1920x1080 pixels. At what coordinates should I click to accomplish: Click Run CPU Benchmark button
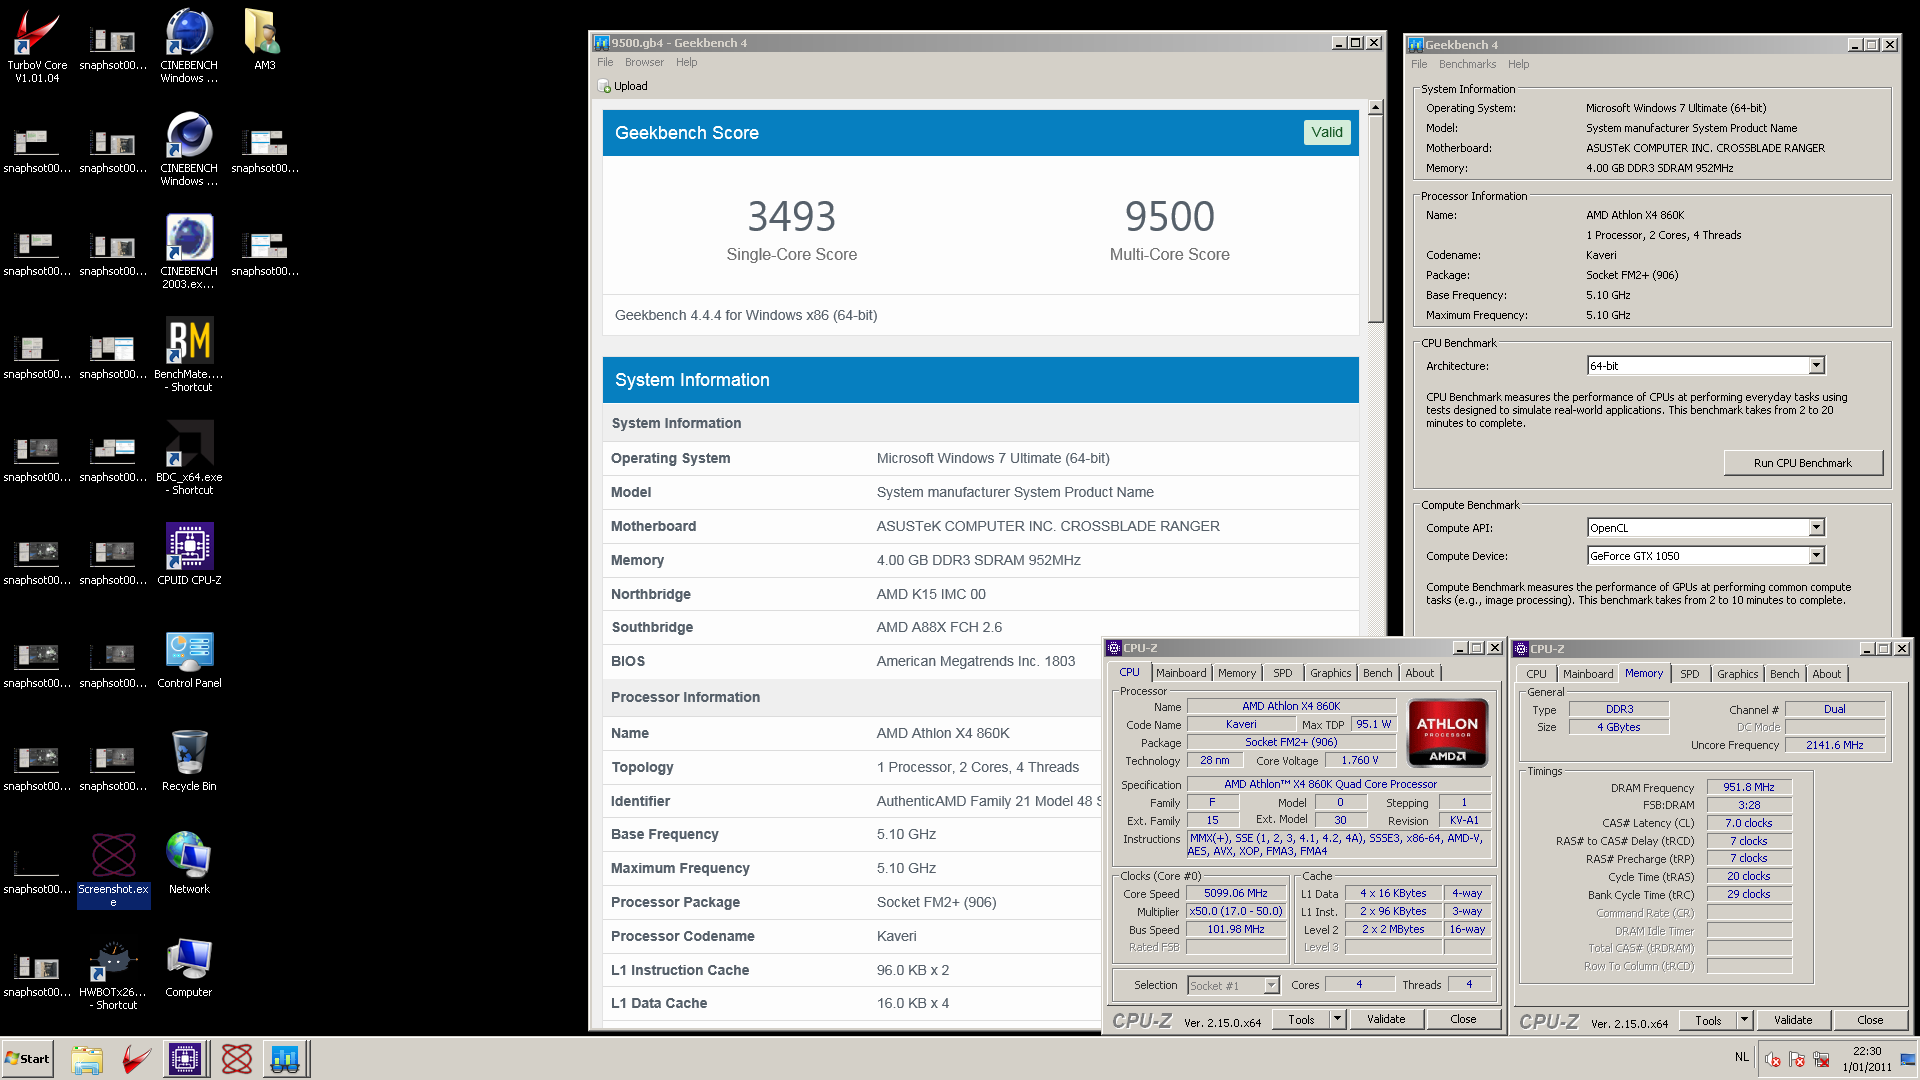(1803, 463)
